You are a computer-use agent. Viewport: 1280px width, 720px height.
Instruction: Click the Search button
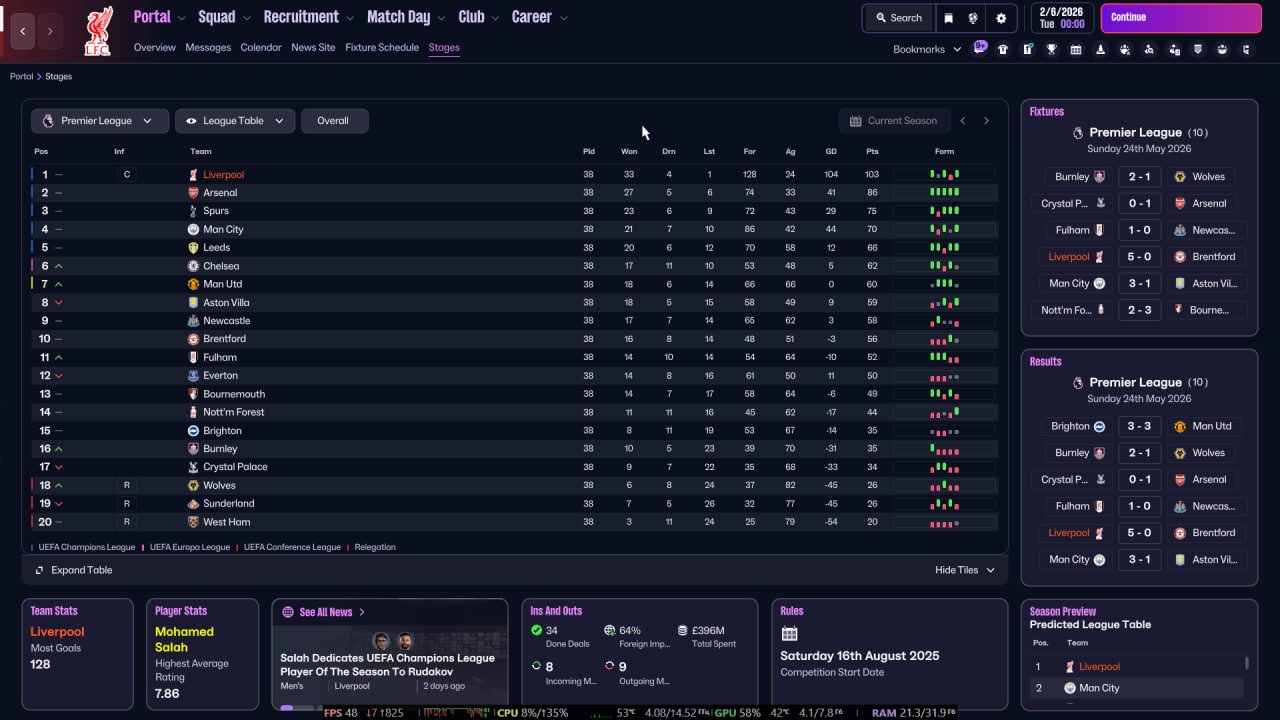pyautogui.click(x=898, y=18)
